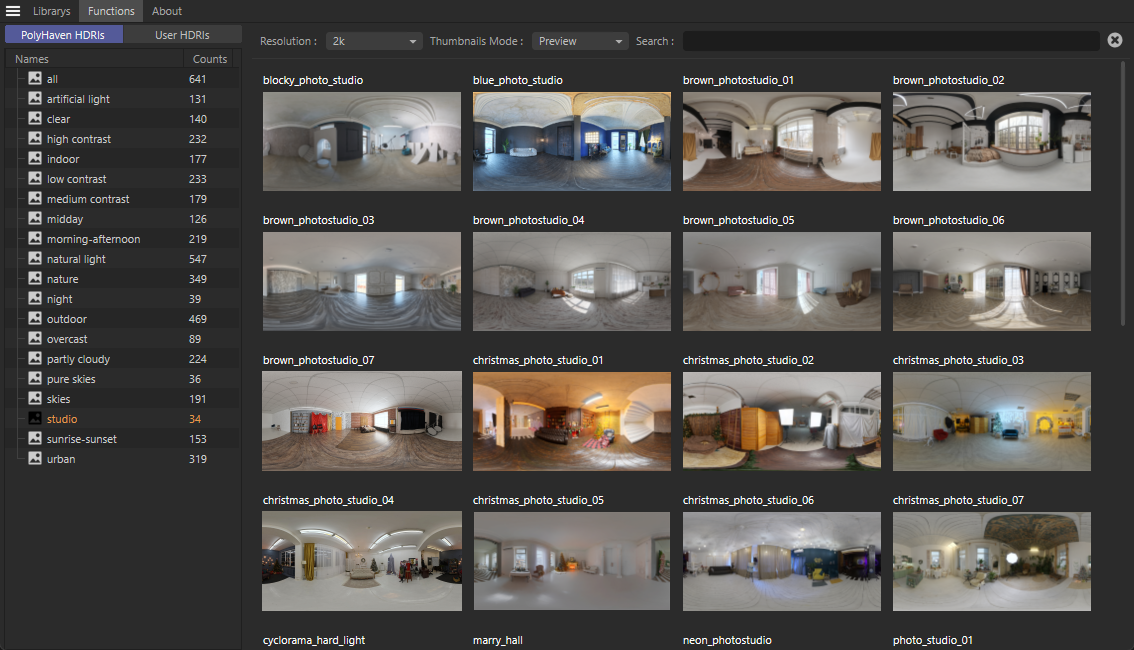Click the image icon beside 'high contrast'
This screenshot has height=650, width=1134.
[x=35, y=138]
